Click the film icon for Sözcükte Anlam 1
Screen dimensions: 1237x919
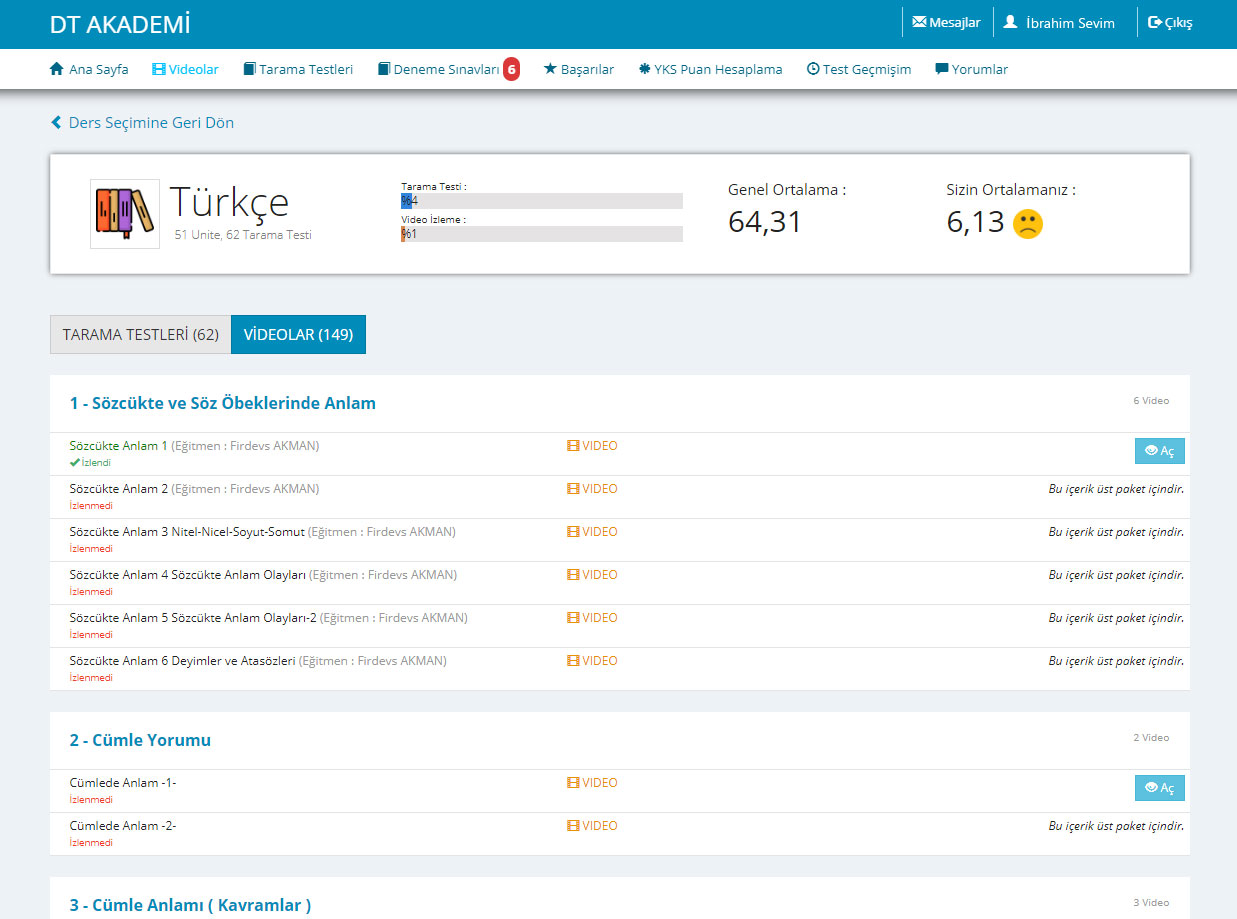573,446
